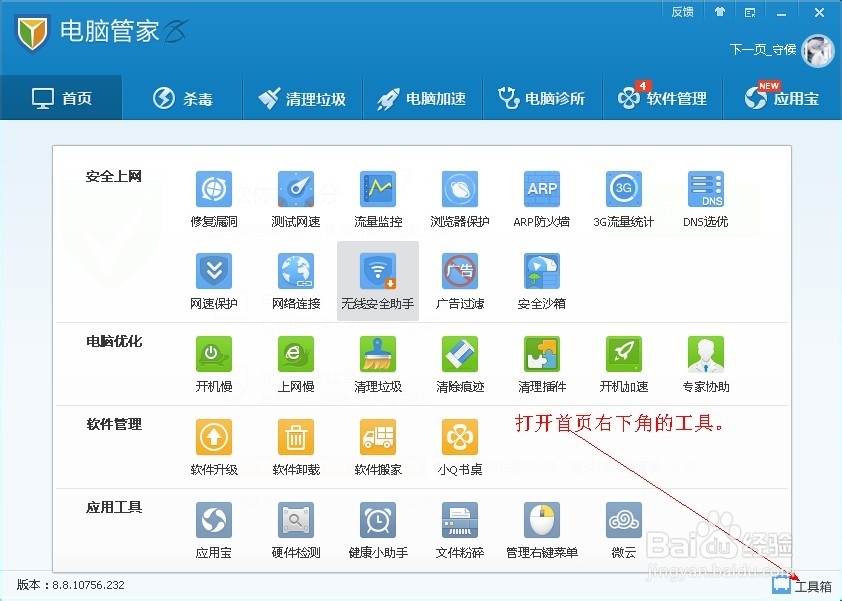Open 健康小助手 alarm tool
The height and width of the screenshot is (601, 842).
(378, 530)
